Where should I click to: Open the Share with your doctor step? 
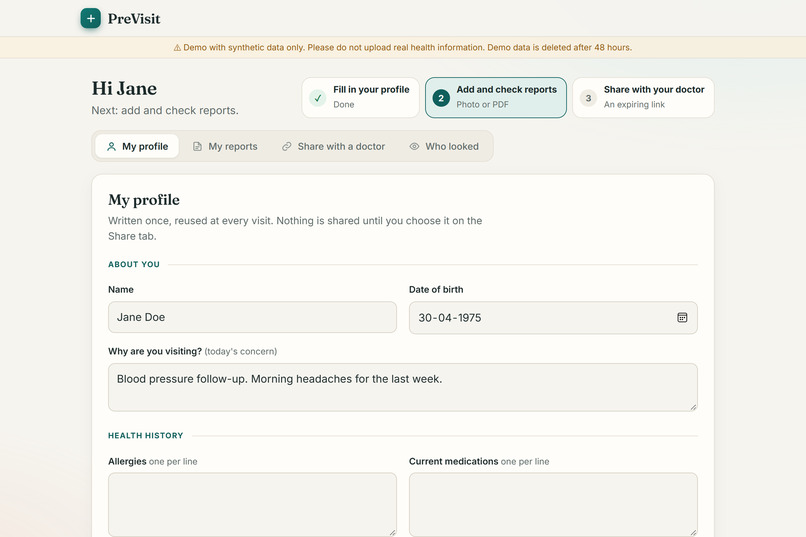pos(643,98)
